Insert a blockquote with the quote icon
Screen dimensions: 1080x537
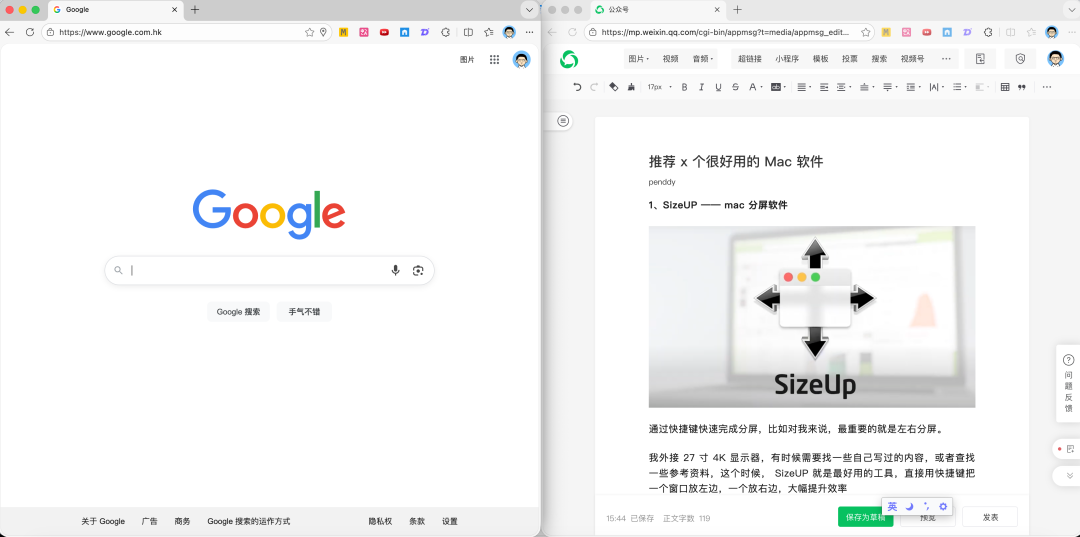click(x=1022, y=87)
